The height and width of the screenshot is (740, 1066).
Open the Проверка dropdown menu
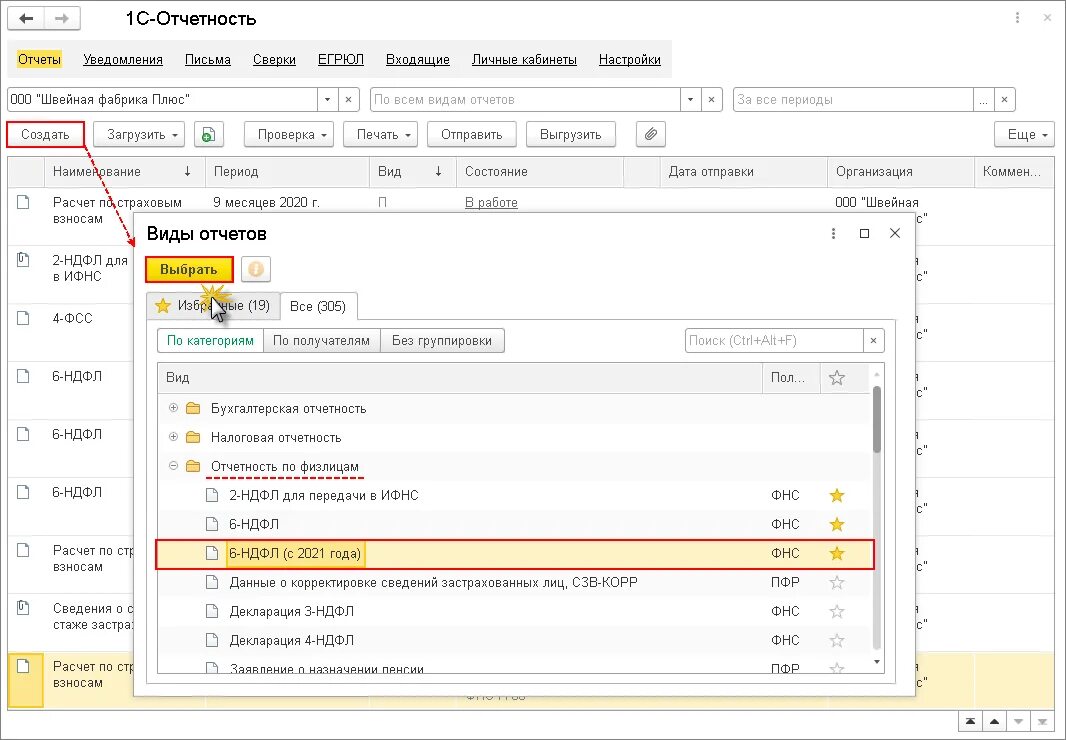291,135
